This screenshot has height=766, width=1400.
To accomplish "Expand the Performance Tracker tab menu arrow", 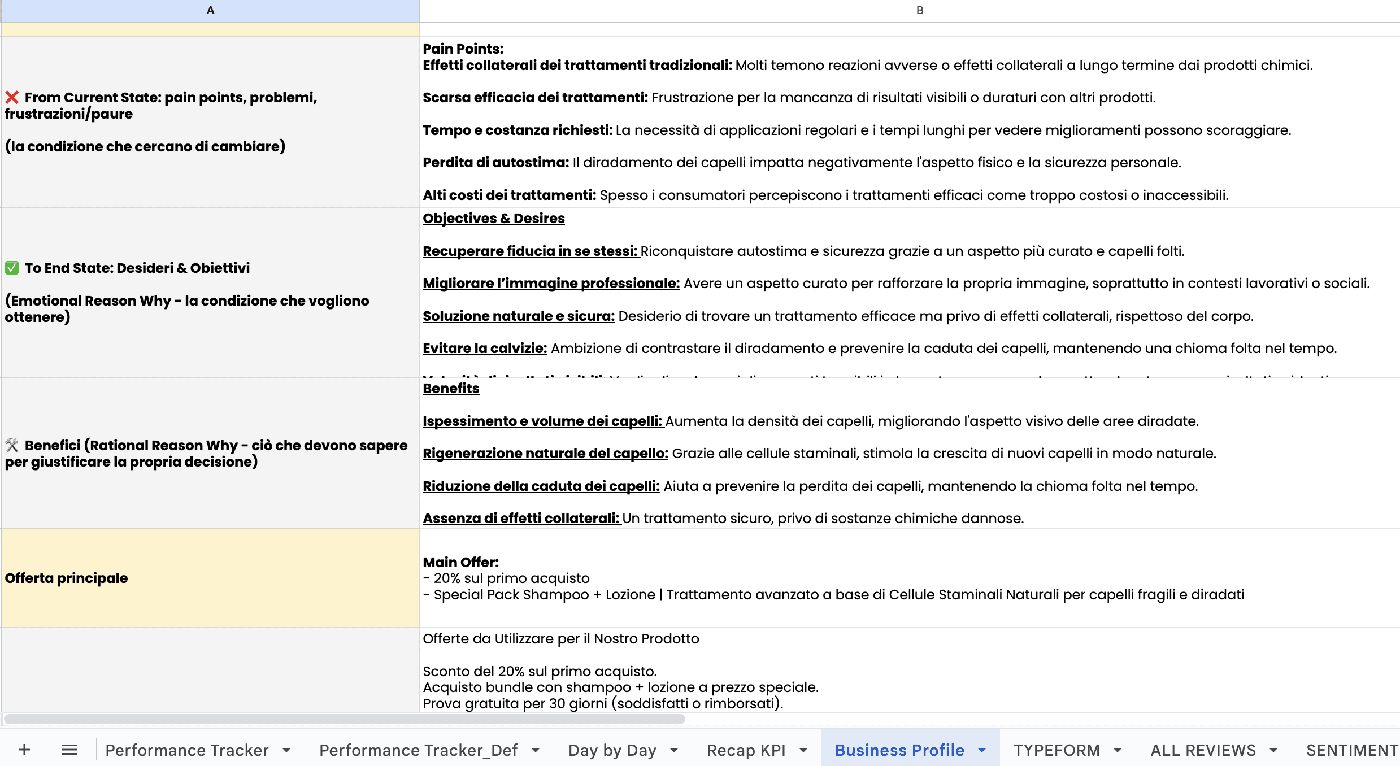I will point(286,750).
